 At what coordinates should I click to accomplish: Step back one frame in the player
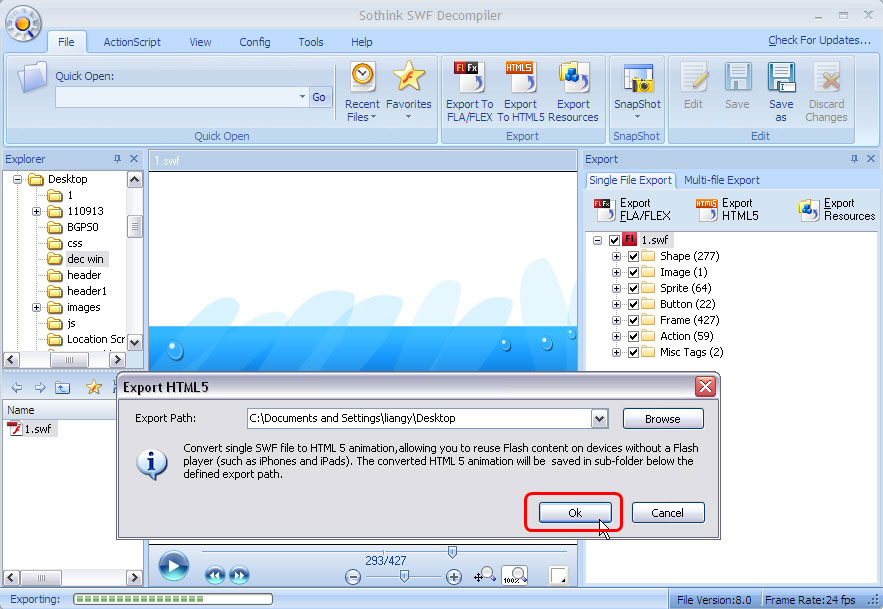click(x=215, y=575)
